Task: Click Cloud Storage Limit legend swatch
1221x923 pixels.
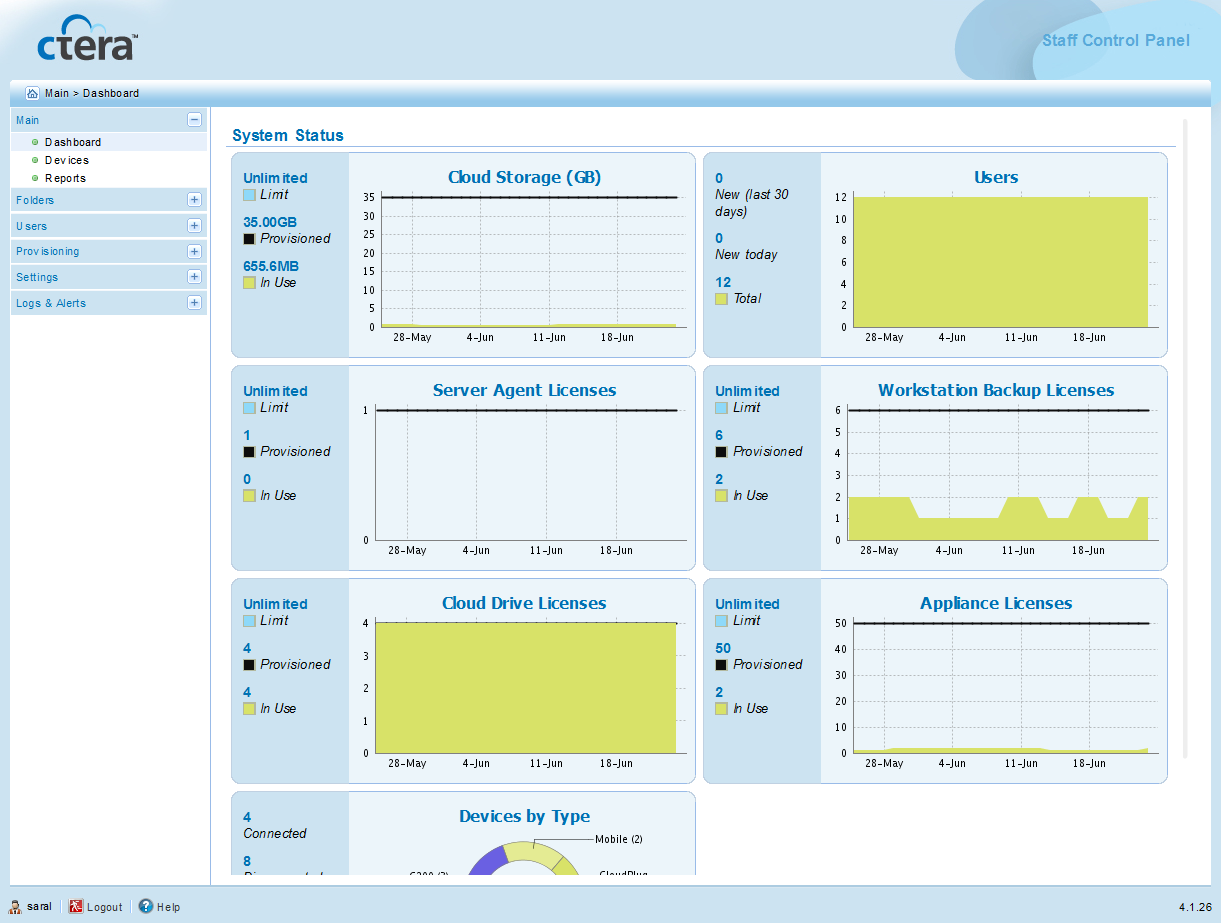Action: tap(249, 195)
